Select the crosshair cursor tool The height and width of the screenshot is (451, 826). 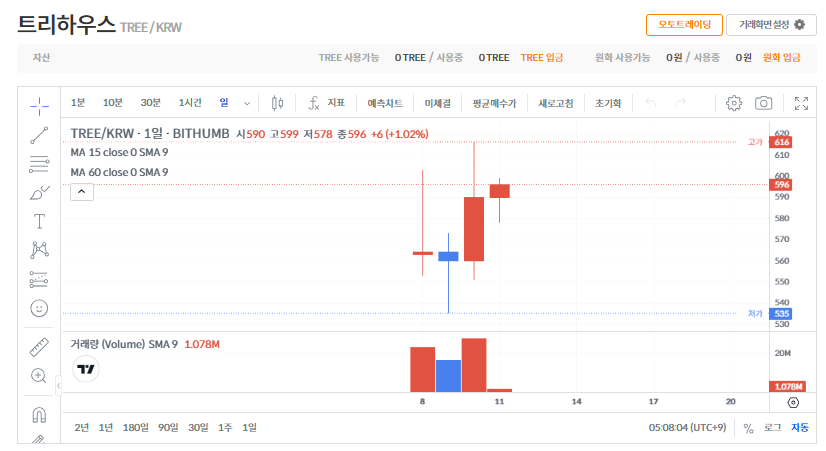[39, 106]
